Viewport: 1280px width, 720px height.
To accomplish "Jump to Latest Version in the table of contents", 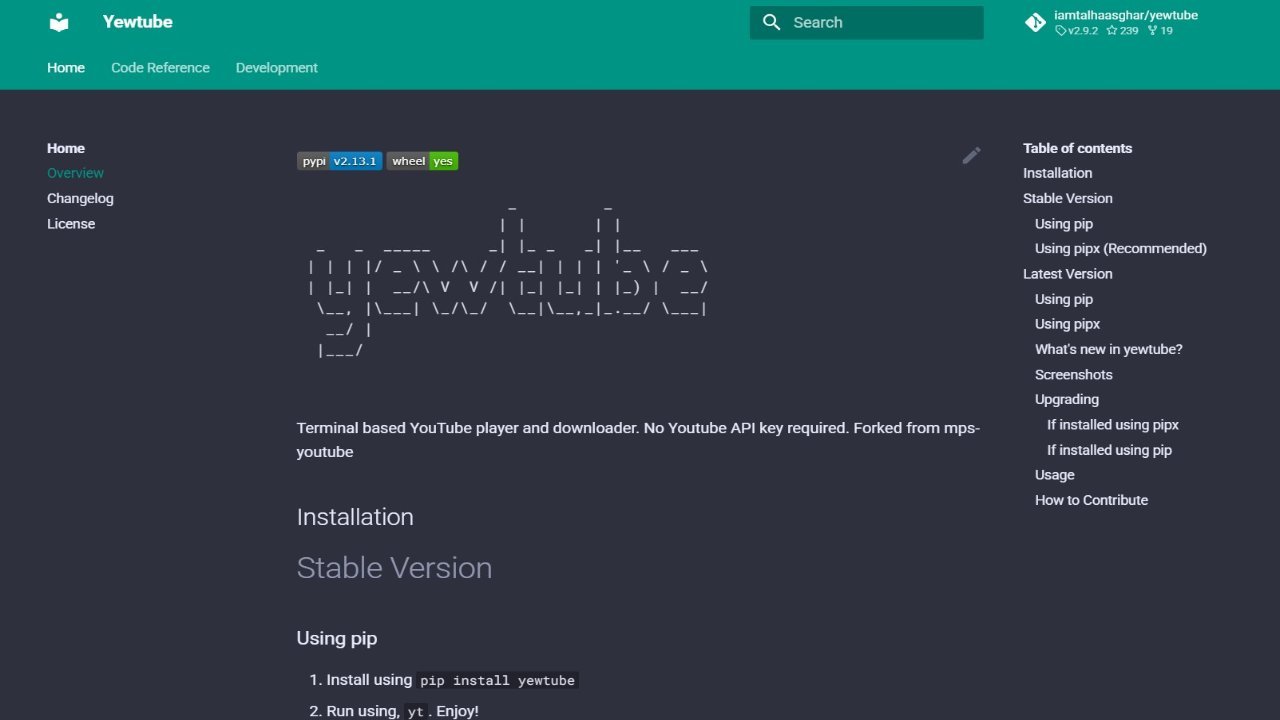I will [x=1067, y=274].
